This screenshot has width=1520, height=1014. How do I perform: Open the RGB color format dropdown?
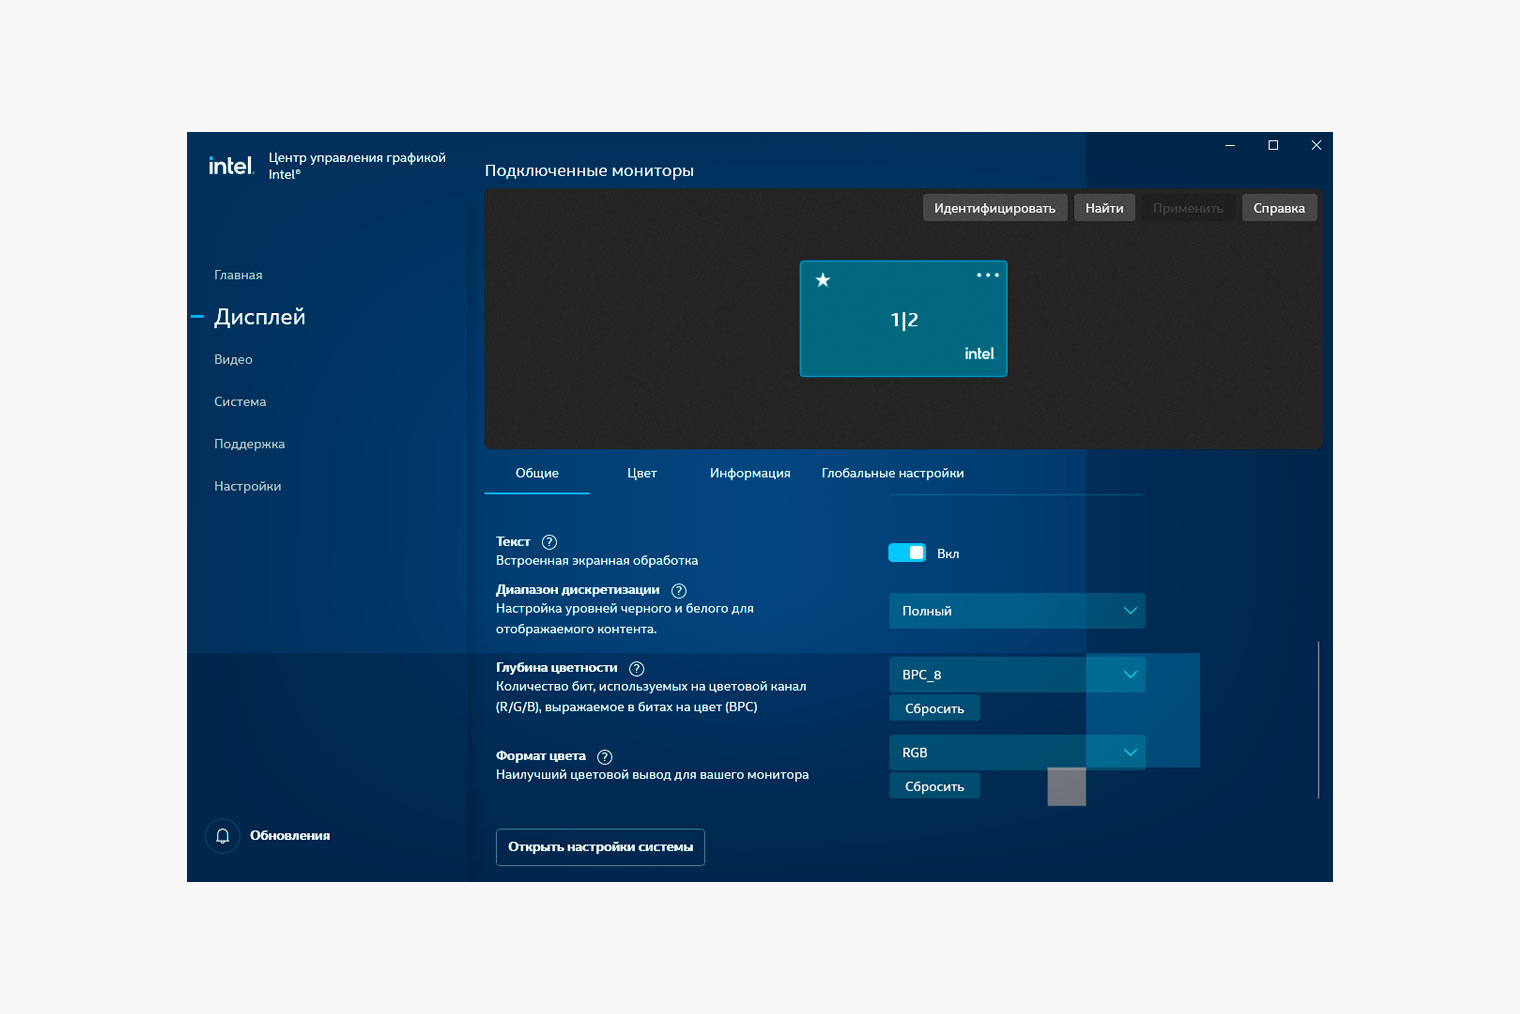(1017, 753)
